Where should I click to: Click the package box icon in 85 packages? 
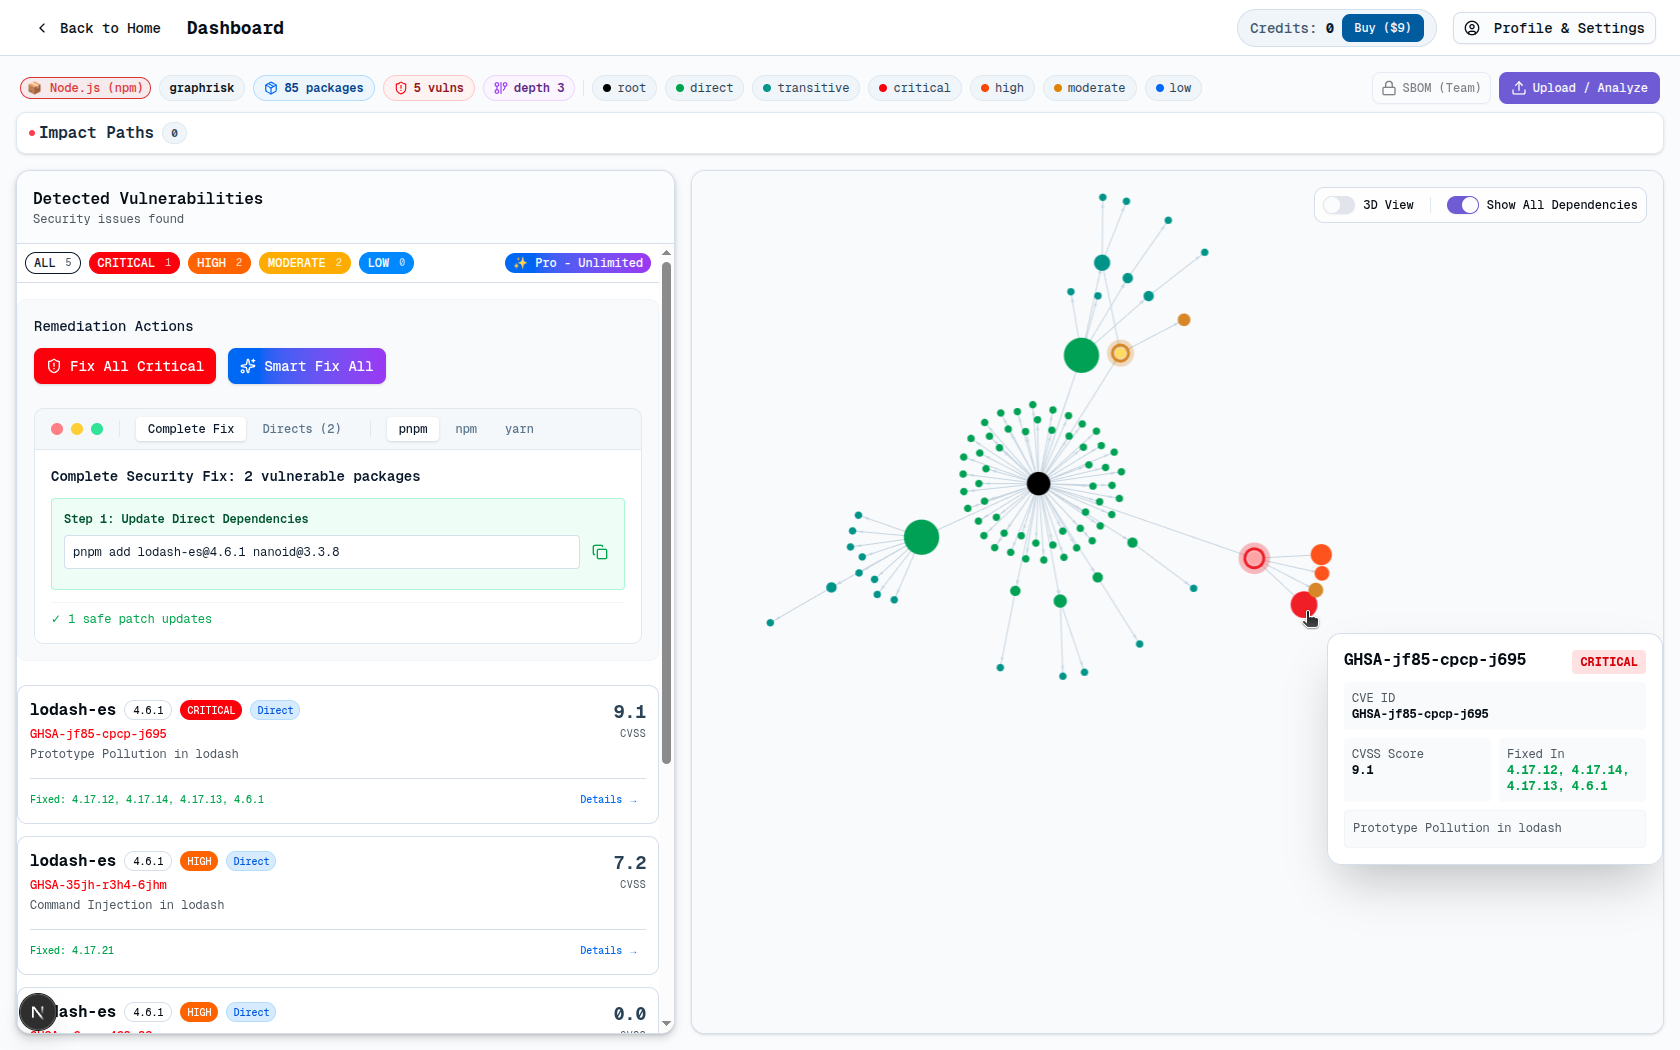point(271,88)
